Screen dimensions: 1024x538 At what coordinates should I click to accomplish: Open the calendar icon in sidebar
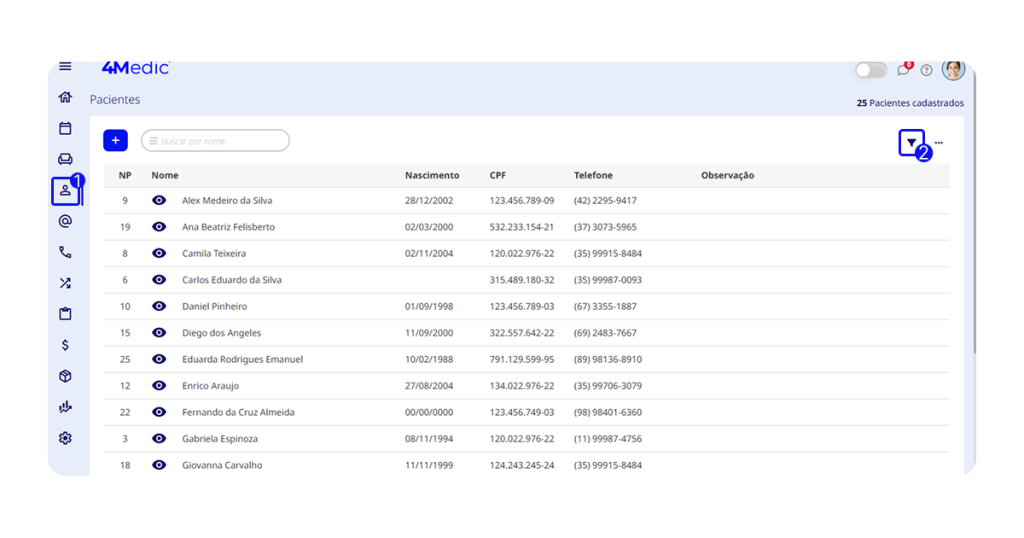click(65, 128)
